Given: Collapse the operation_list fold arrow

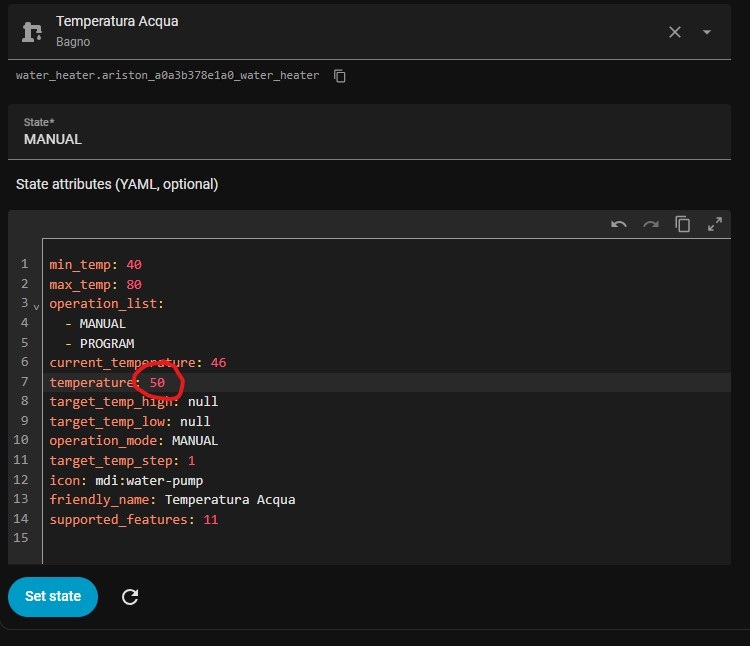Looking at the screenshot, I should [37, 305].
